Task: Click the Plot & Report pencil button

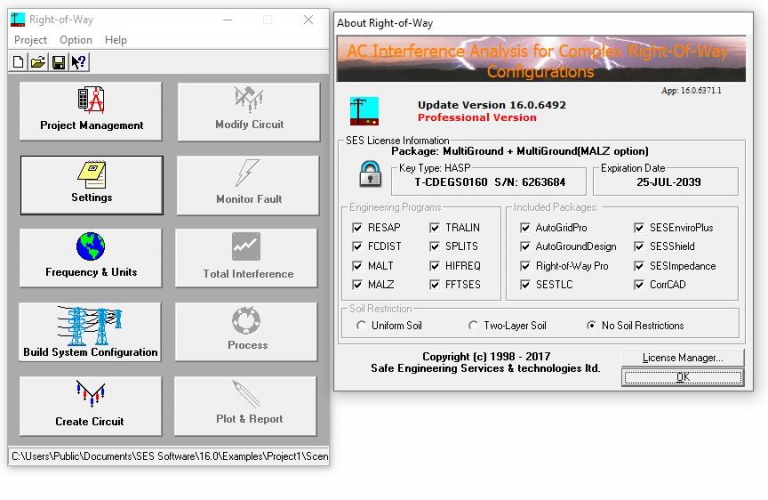Action: tap(246, 406)
